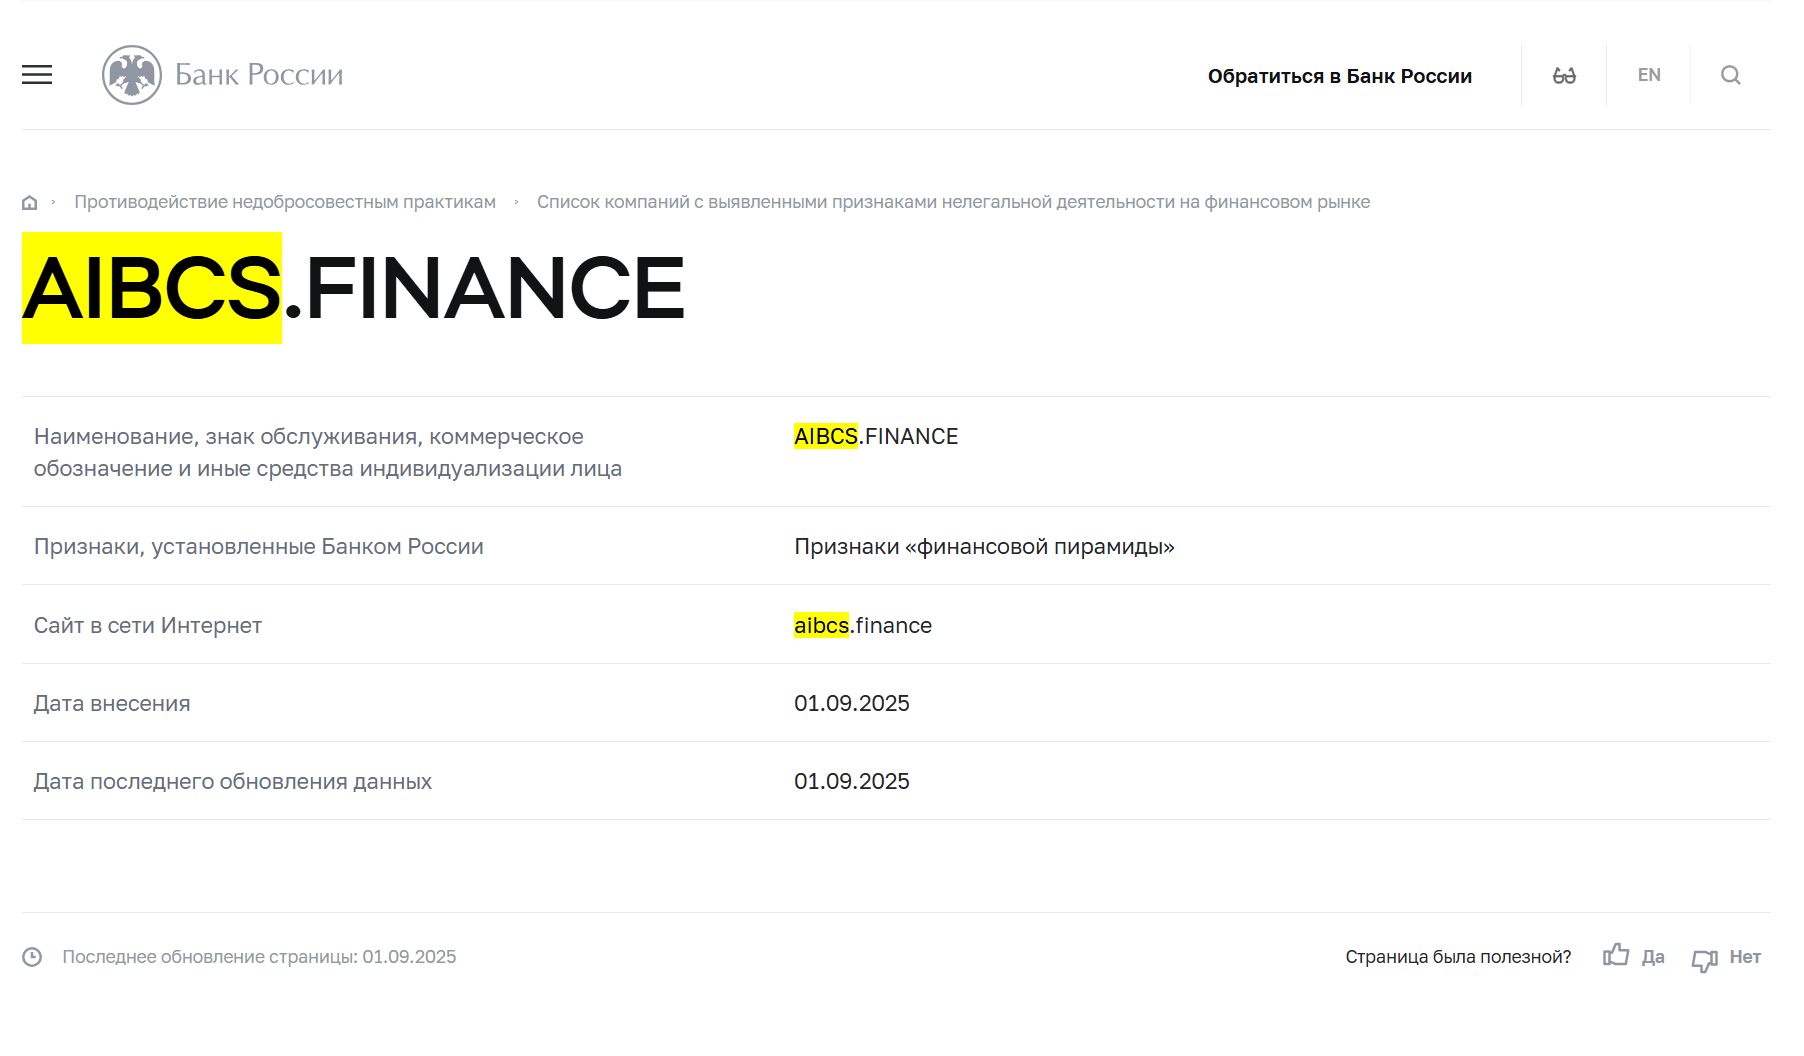Vote Нет for page usefulness
This screenshot has width=1804, height=1056.
tap(1745, 957)
